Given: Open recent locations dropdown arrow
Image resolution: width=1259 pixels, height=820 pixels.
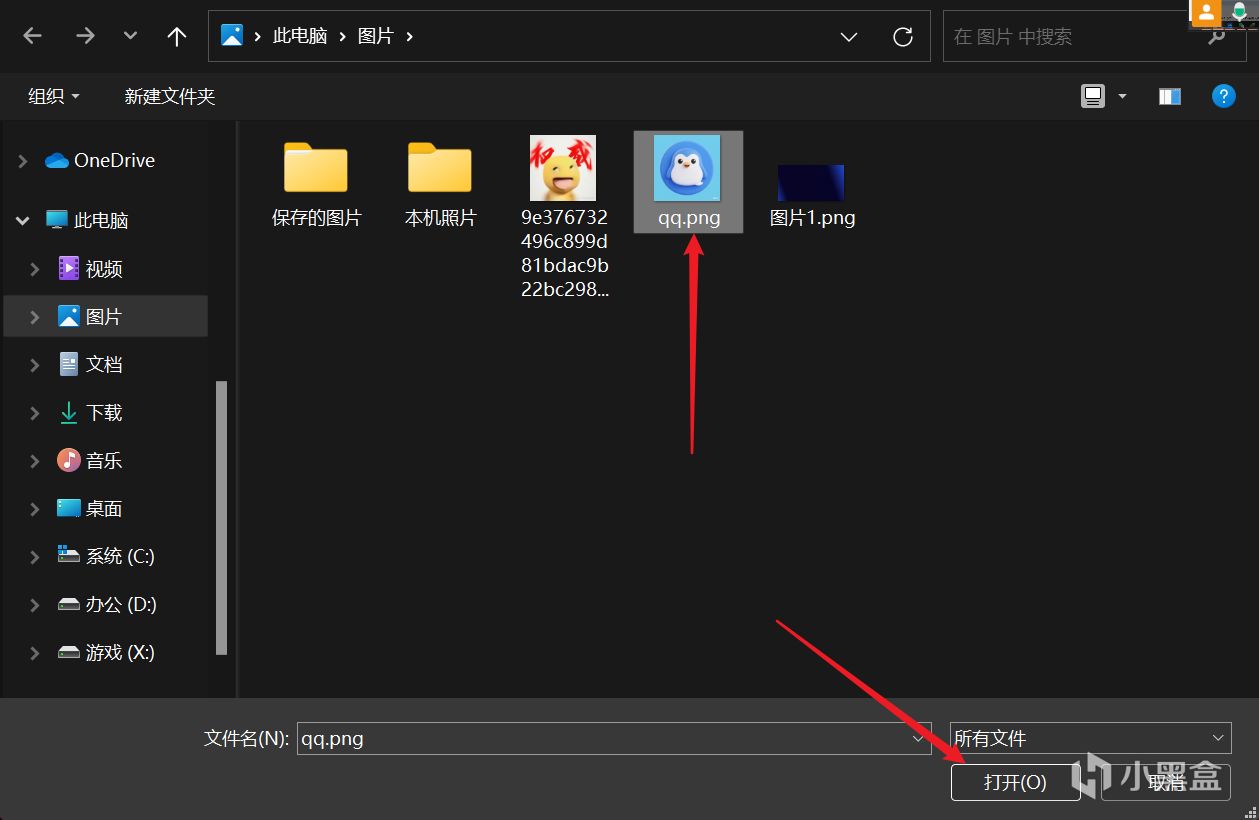Looking at the screenshot, I should pyautogui.click(x=130, y=36).
